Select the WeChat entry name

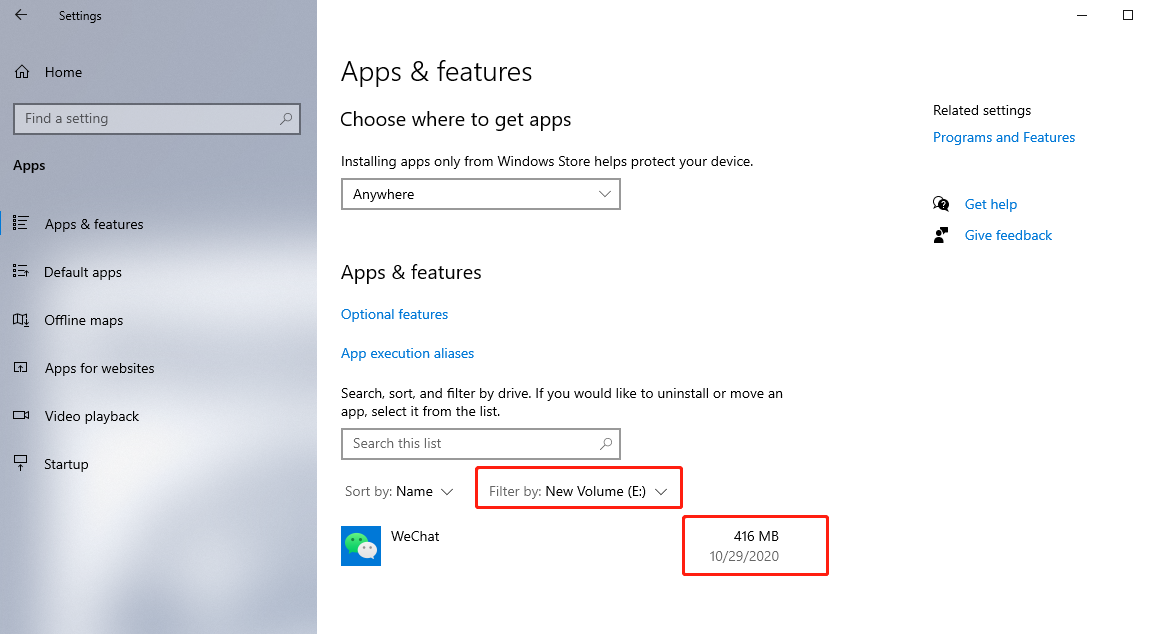tap(415, 537)
